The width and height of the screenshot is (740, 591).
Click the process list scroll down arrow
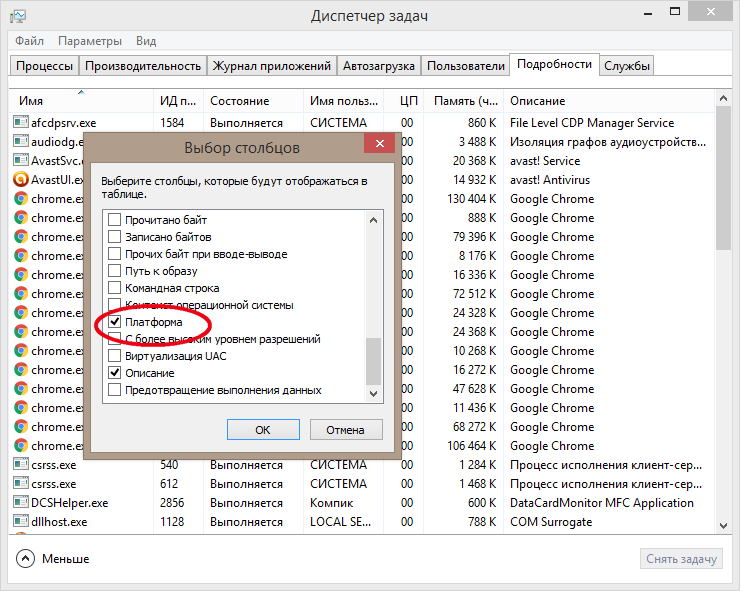coord(723,525)
